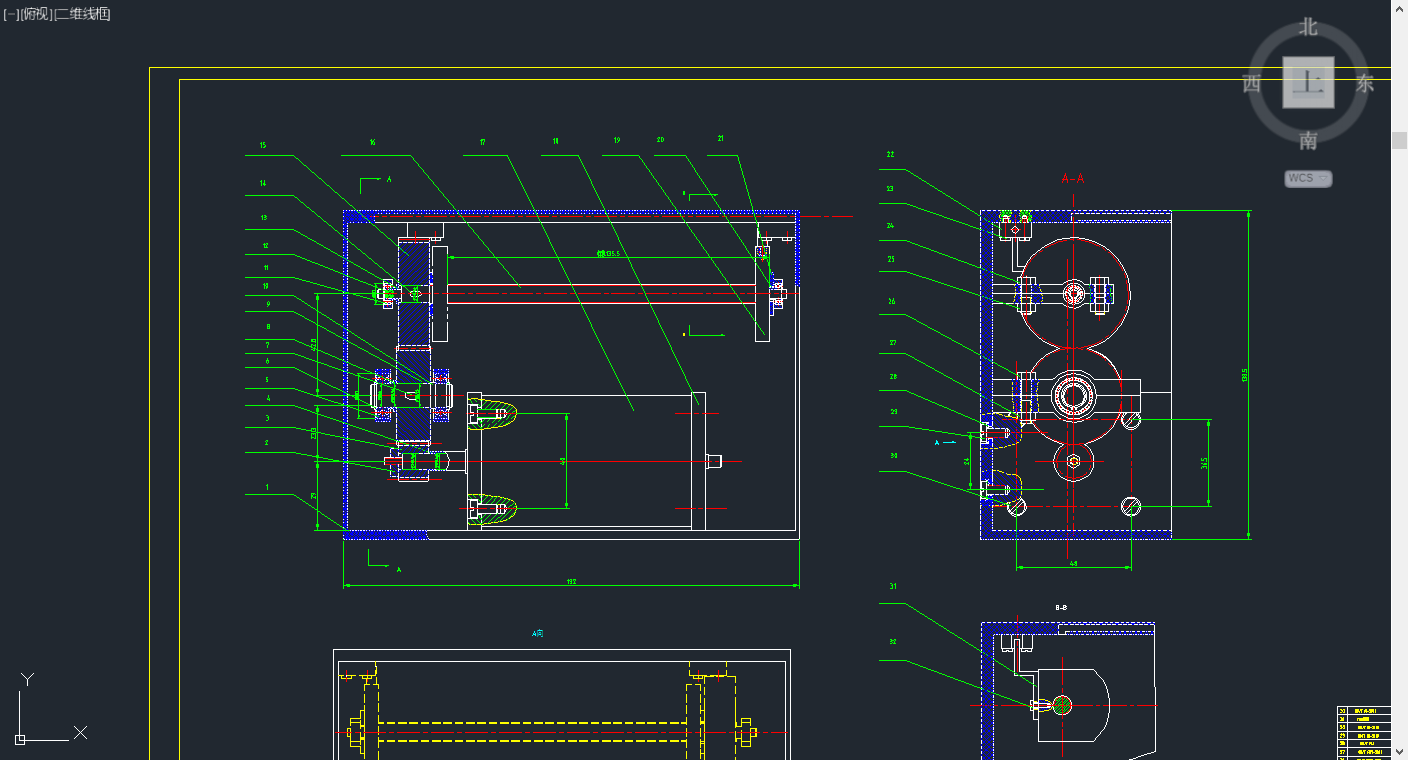Select part balloon number 21

pyautogui.click(x=720, y=139)
